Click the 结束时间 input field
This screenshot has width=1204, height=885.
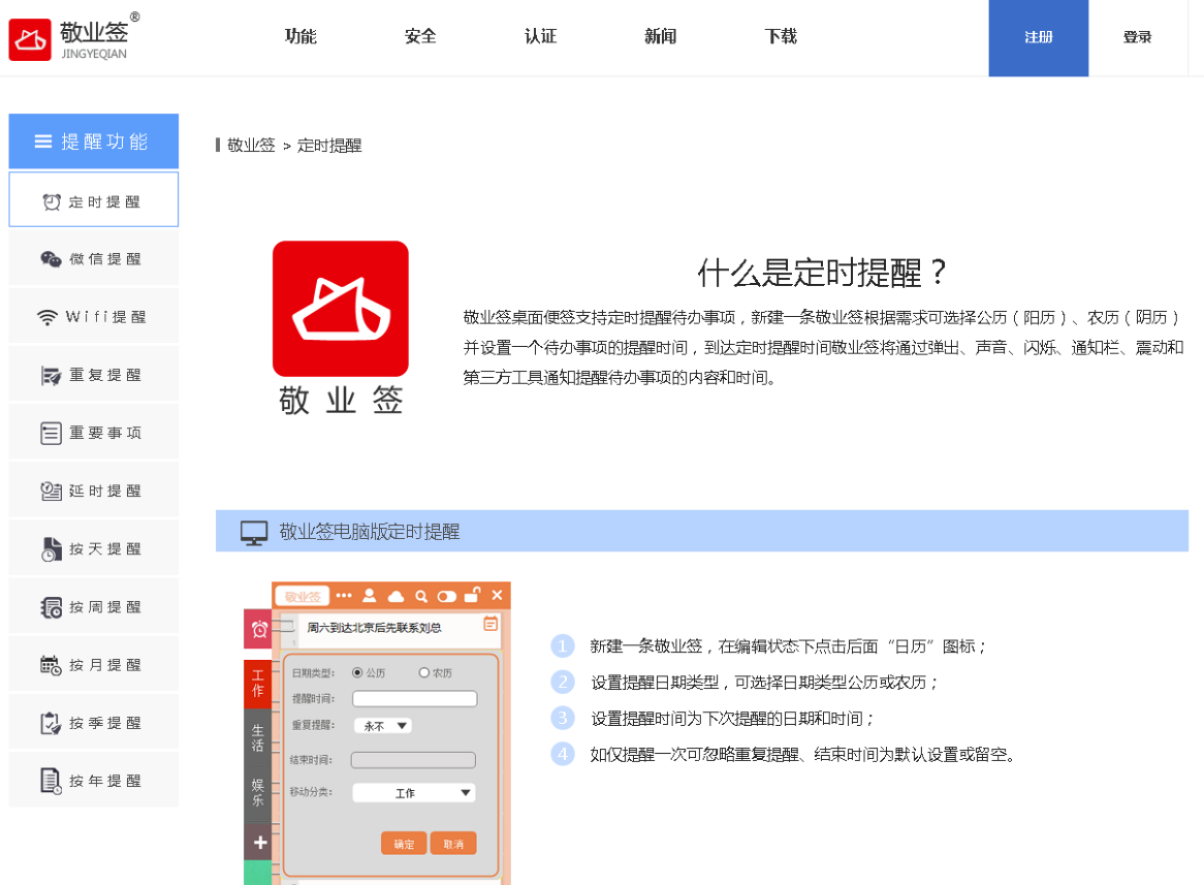pyautogui.click(x=413, y=760)
